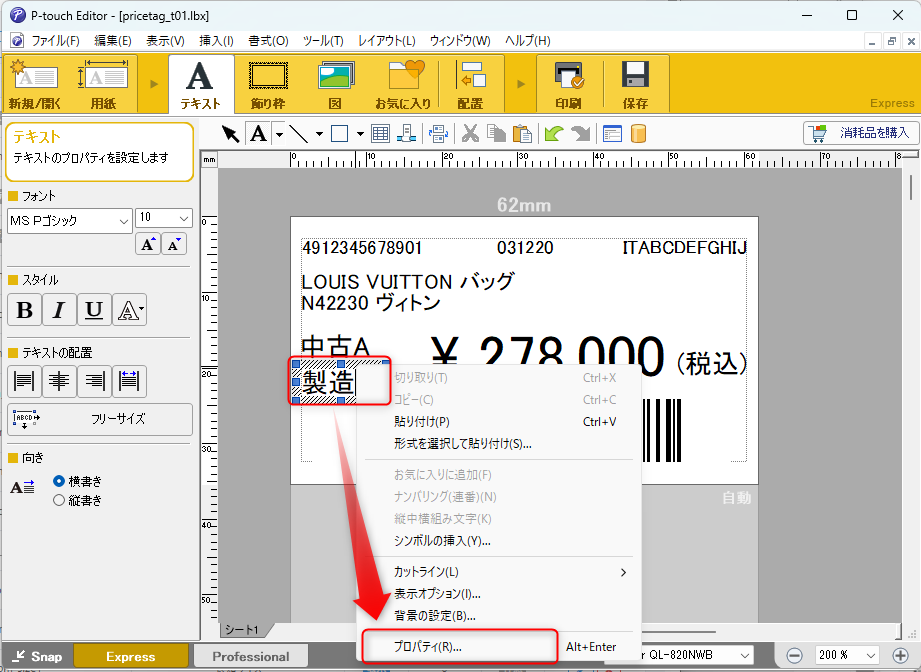Switch to Snap mode

pos(36,656)
